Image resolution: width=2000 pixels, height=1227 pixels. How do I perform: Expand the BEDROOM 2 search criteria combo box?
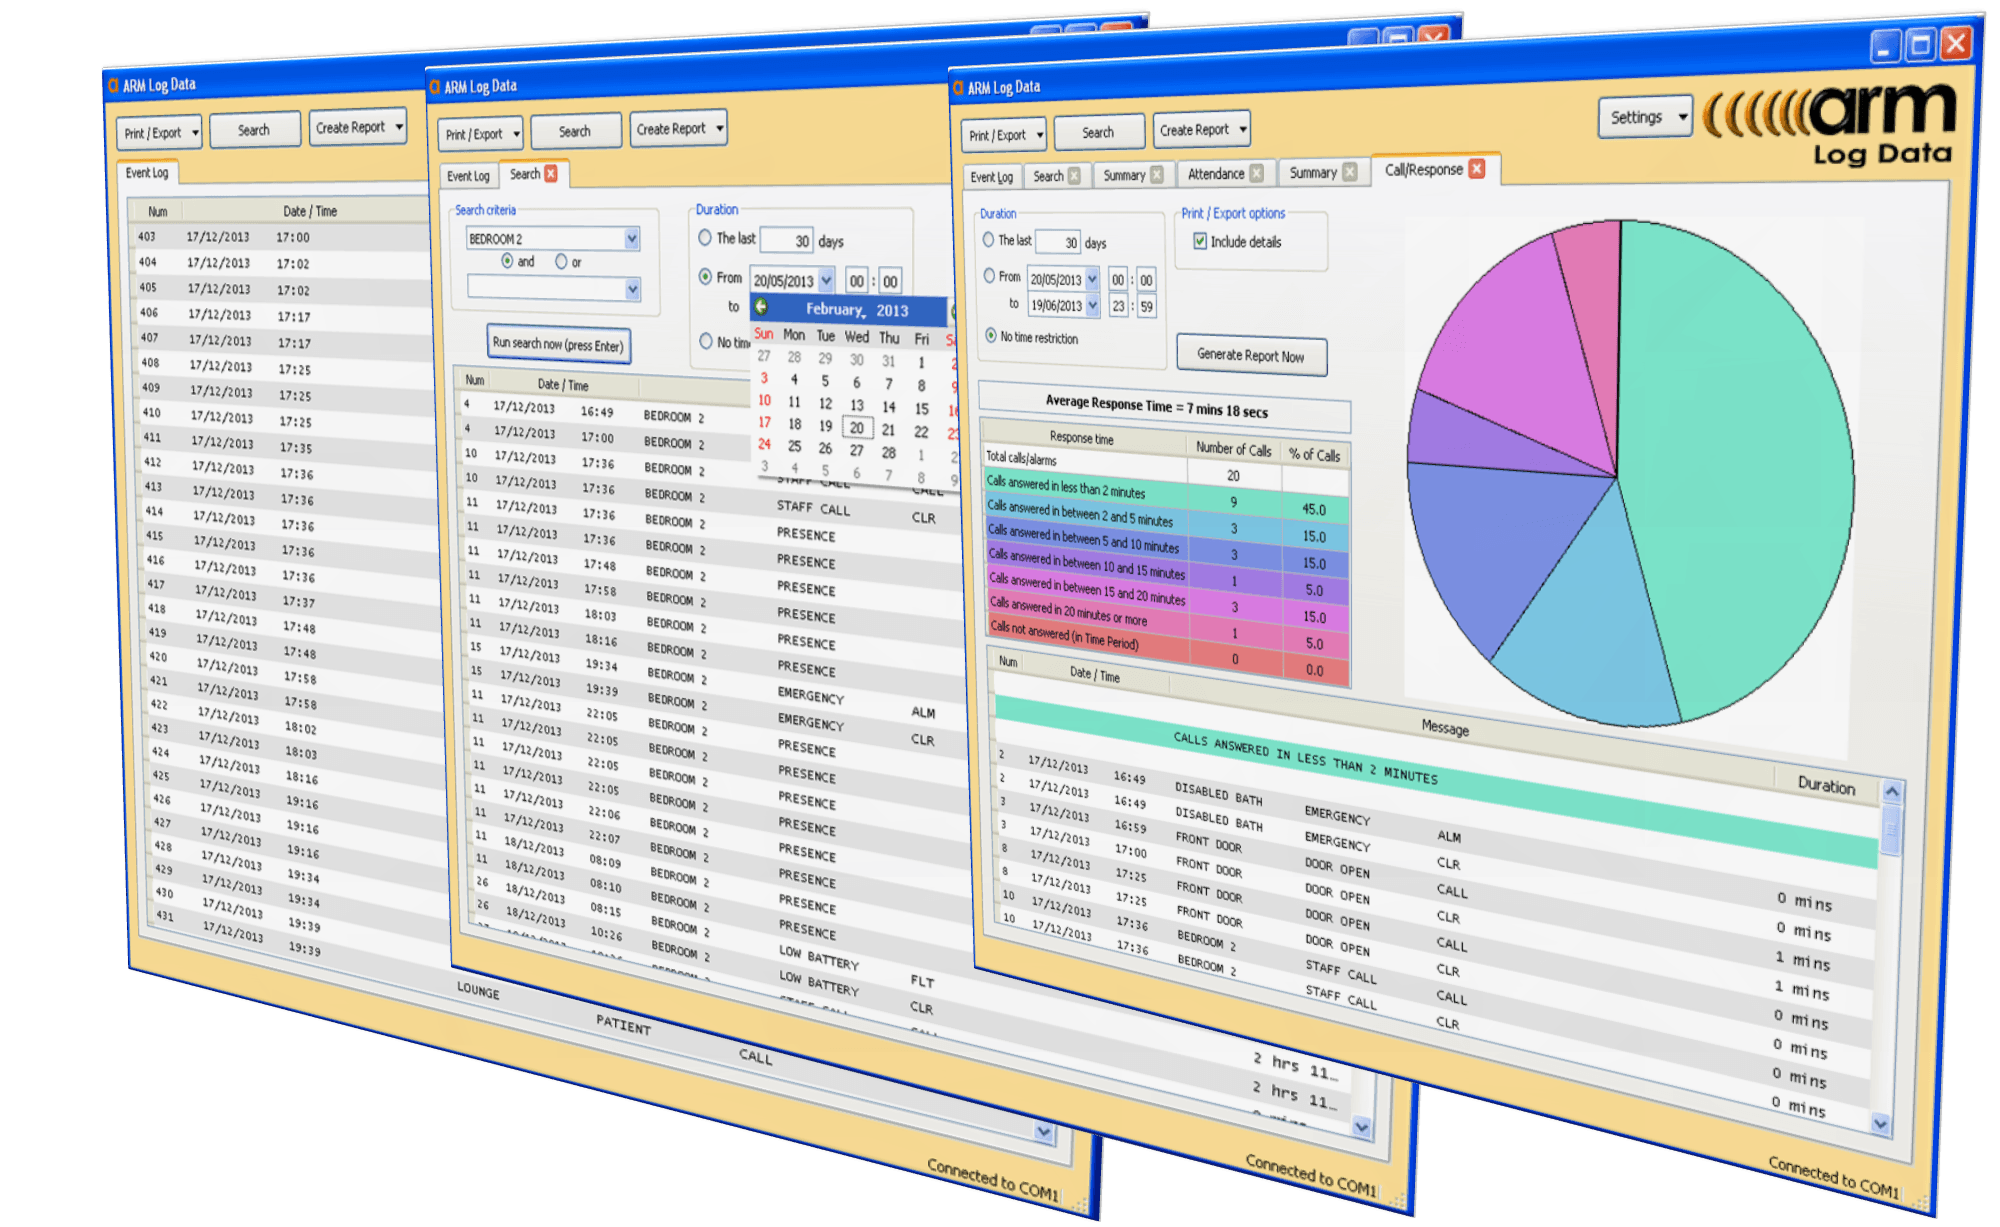click(632, 239)
